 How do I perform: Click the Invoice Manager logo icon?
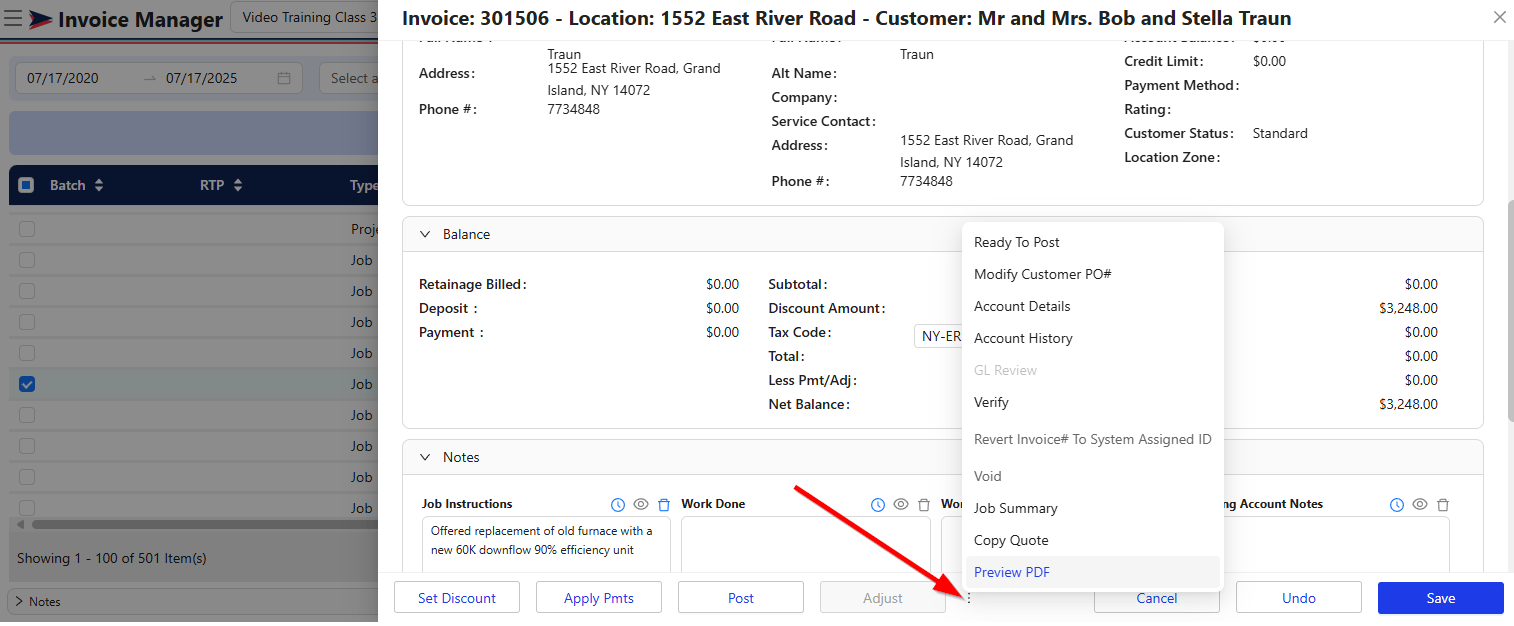(41, 19)
